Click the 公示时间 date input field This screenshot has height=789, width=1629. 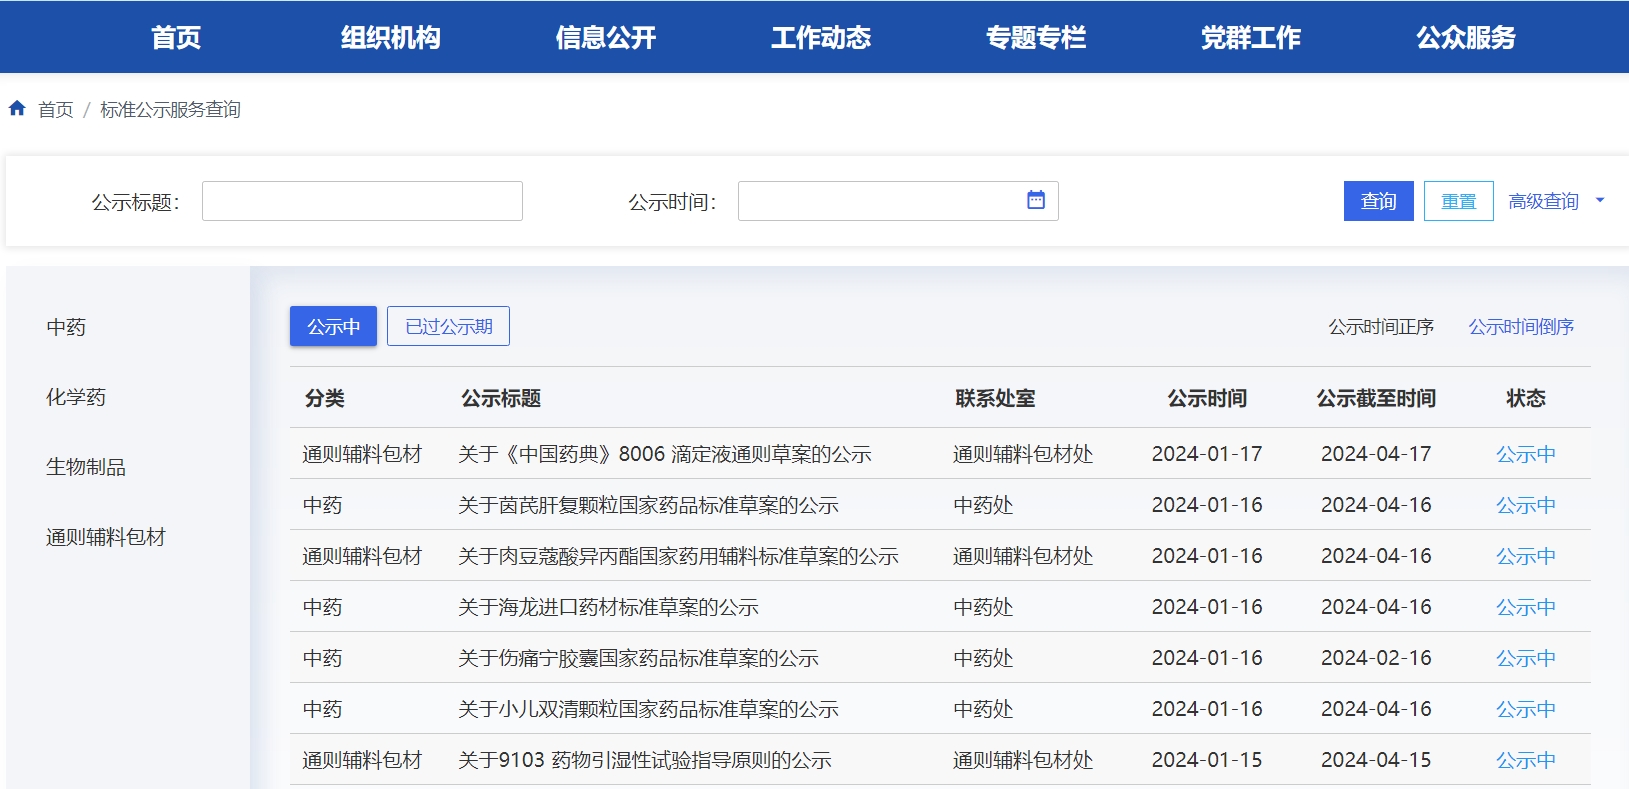880,201
